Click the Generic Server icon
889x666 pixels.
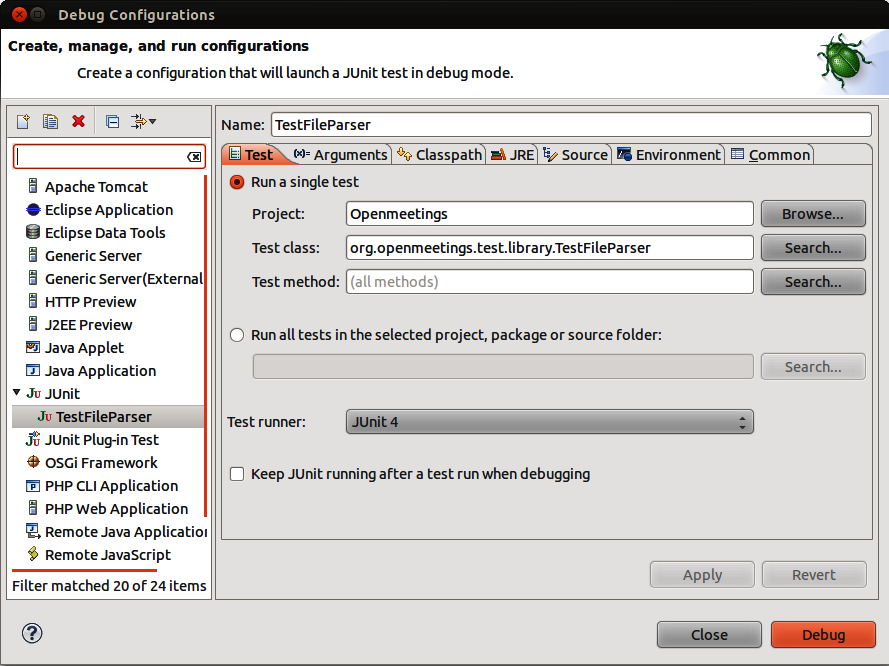[33, 255]
